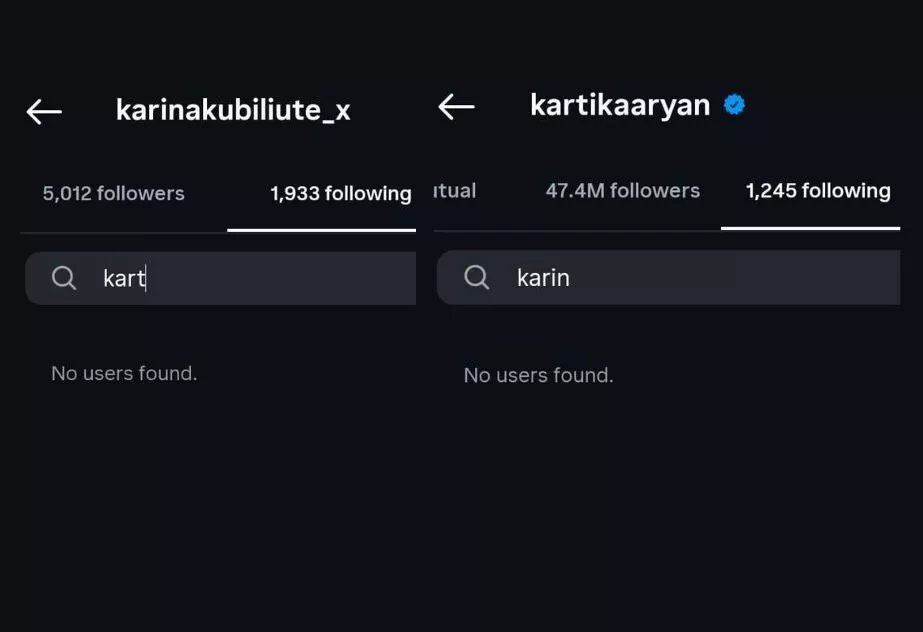
Task: Open the 5,012 followers tab
Action: click(113, 193)
